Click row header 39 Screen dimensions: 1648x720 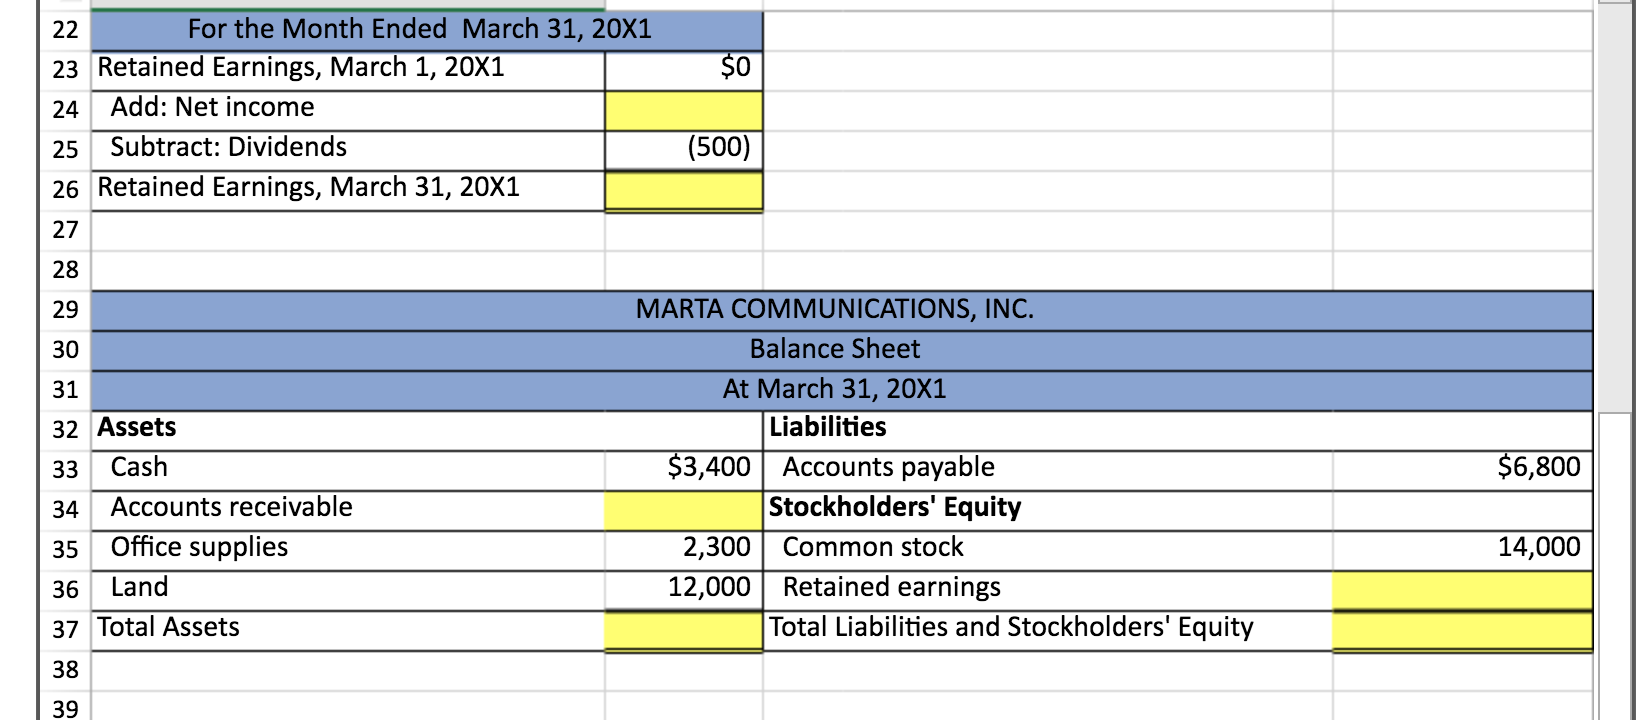(x=65, y=706)
